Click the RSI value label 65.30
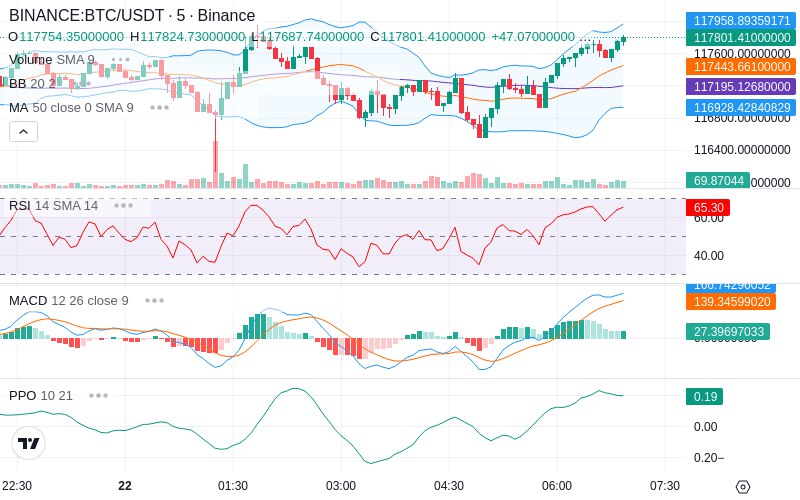Image resolution: width=800 pixels, height=500 pixels. (x=708, y=208)
